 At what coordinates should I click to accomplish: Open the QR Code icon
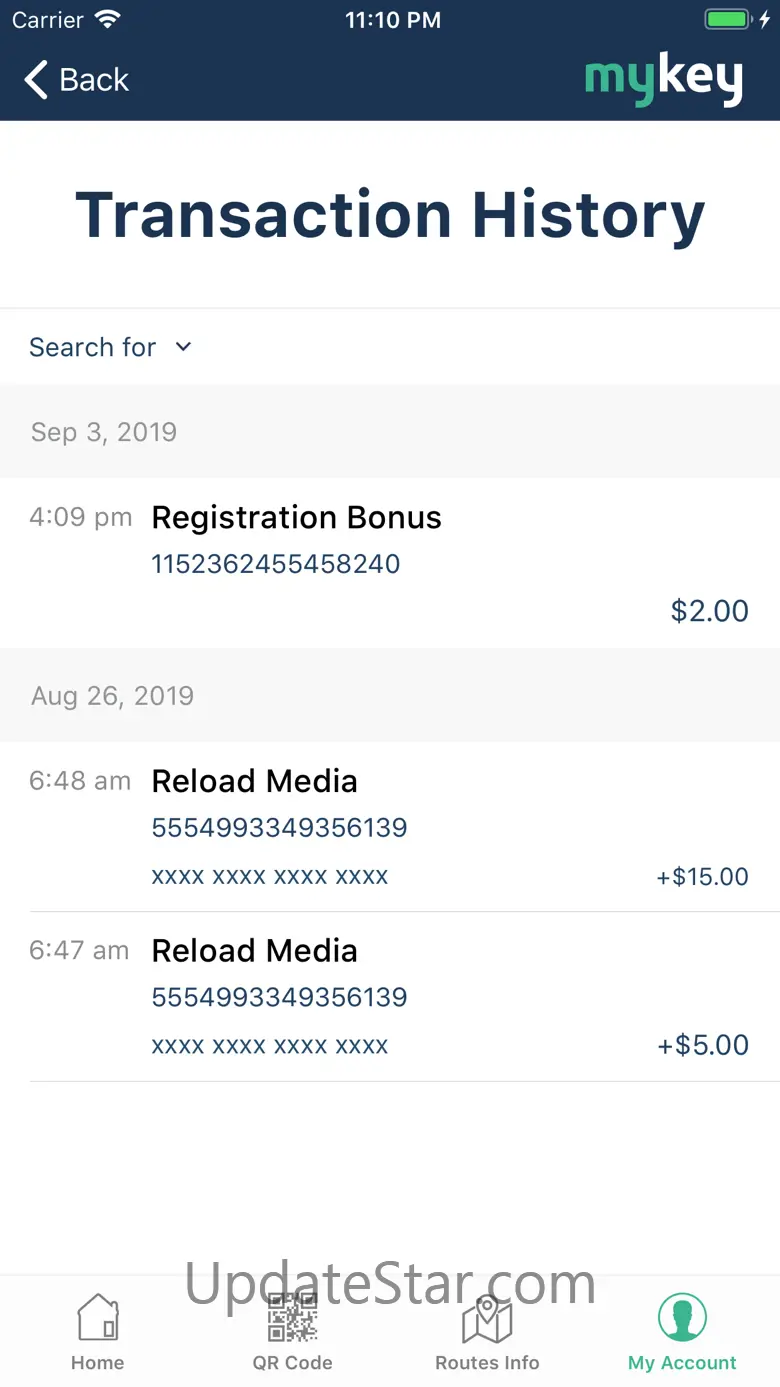pos(292,1318)
